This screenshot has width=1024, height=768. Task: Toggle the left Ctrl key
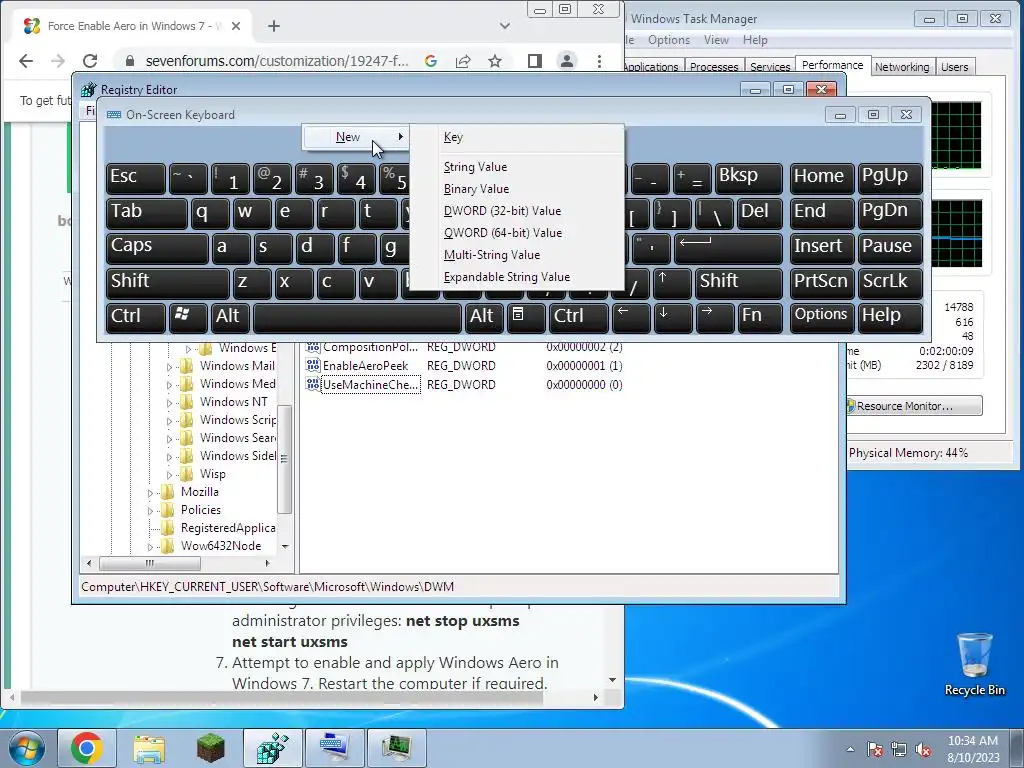pyautogui.click(x=136, y=317)
